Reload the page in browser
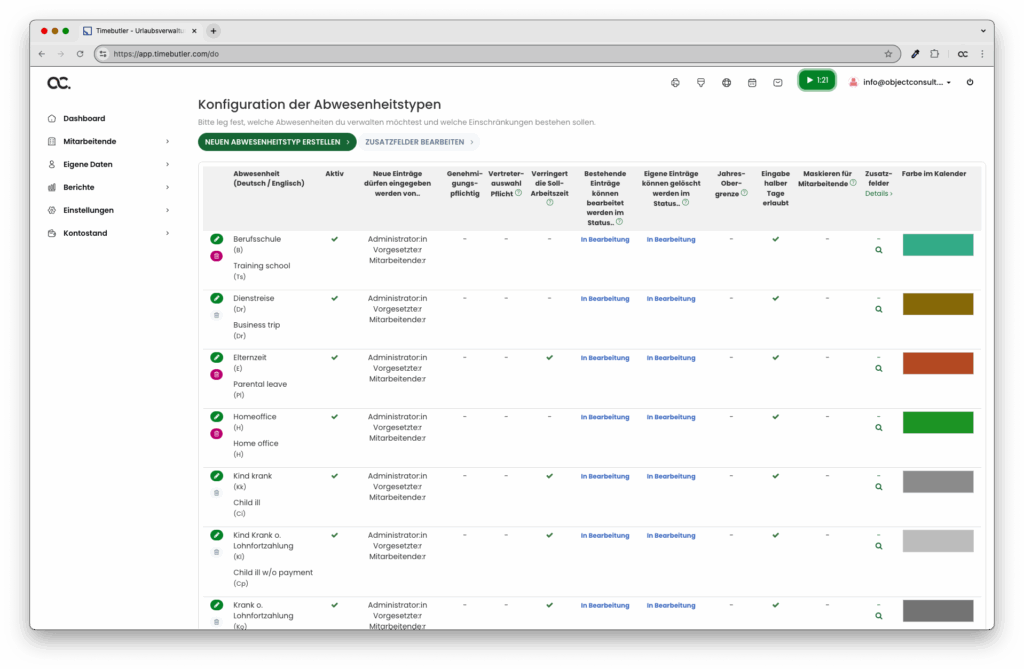Image resolution: width=1024 pixels, height=669 pixels. [80, 54]
